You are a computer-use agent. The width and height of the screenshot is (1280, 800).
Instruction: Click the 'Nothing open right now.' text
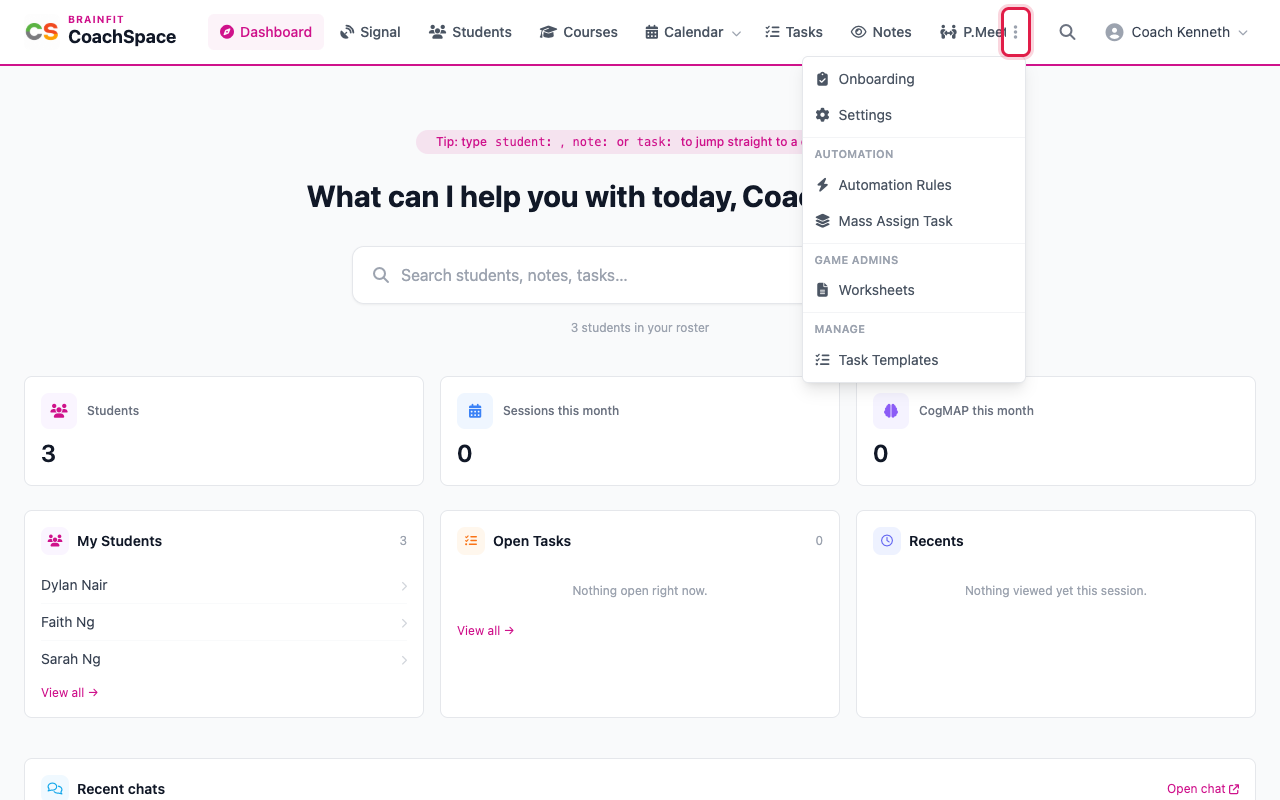point(640,591)
